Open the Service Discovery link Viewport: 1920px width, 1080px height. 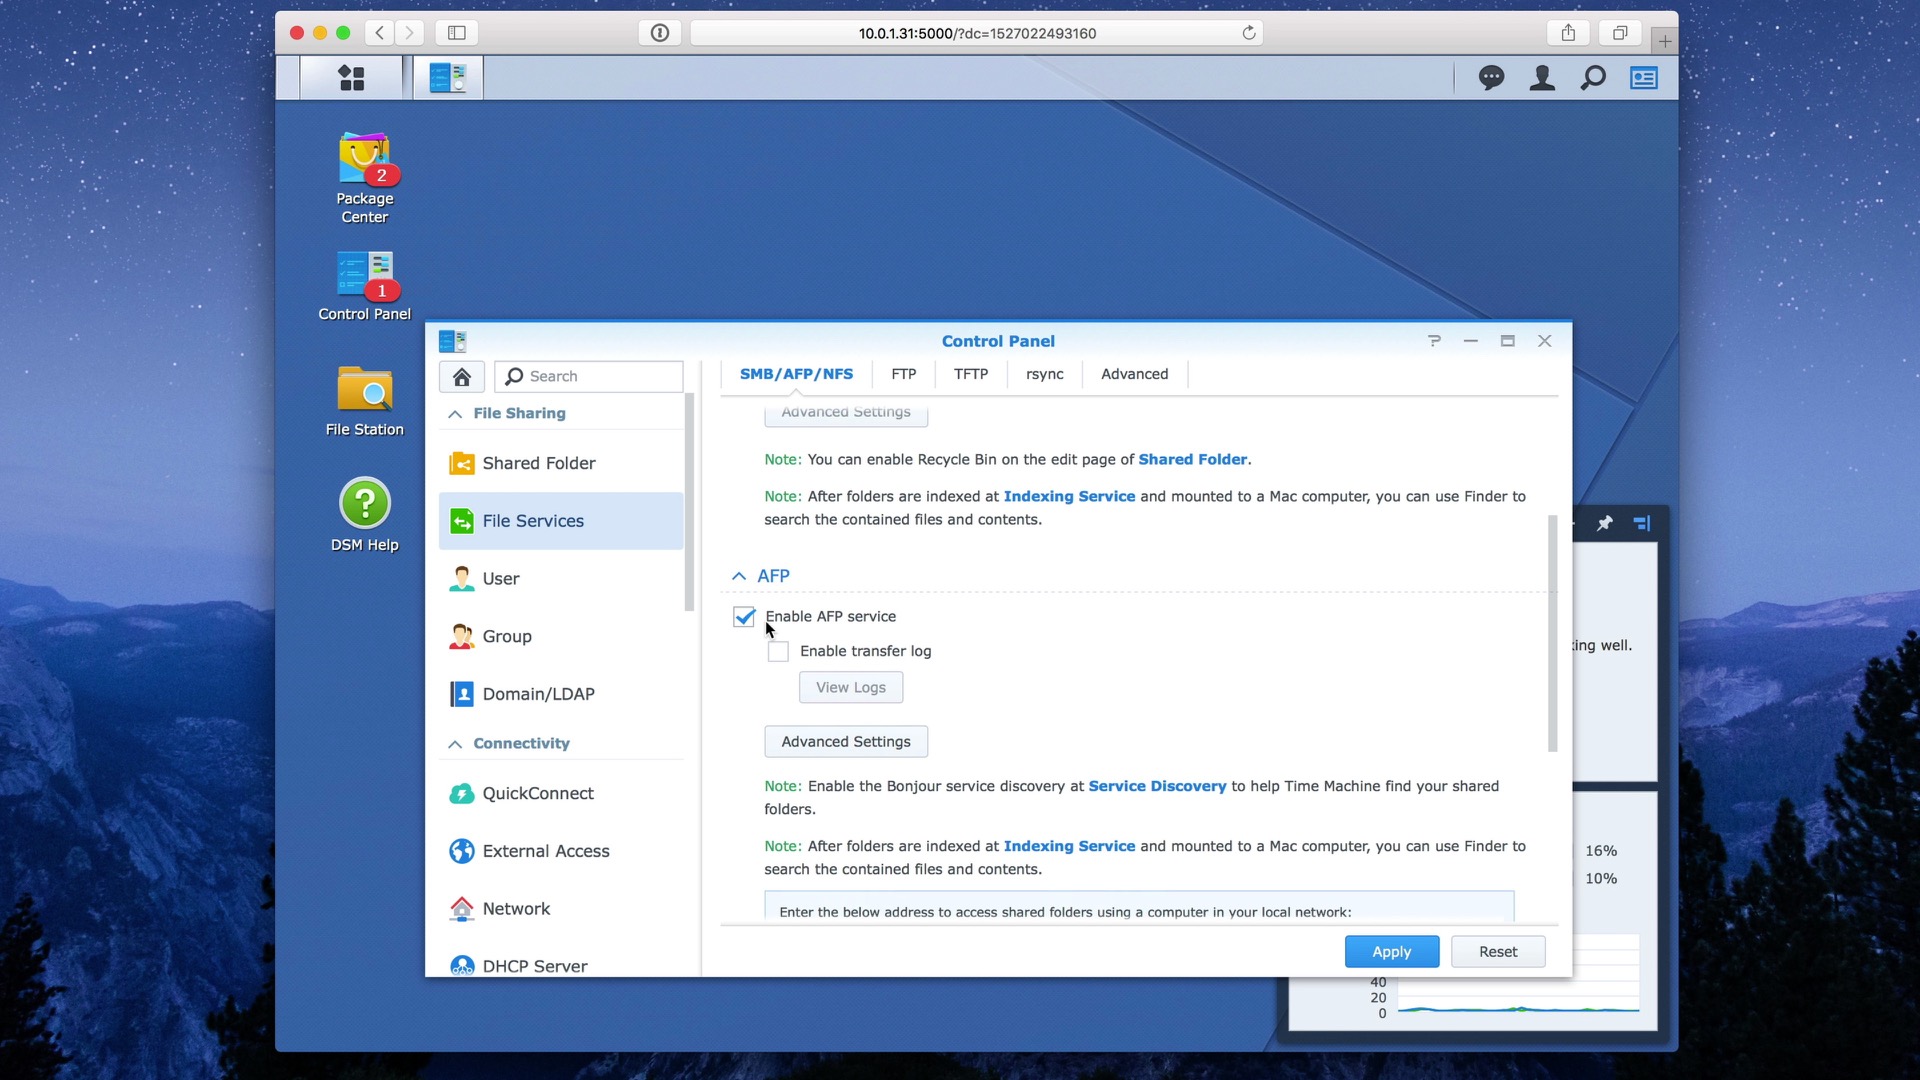(1156, 786)
